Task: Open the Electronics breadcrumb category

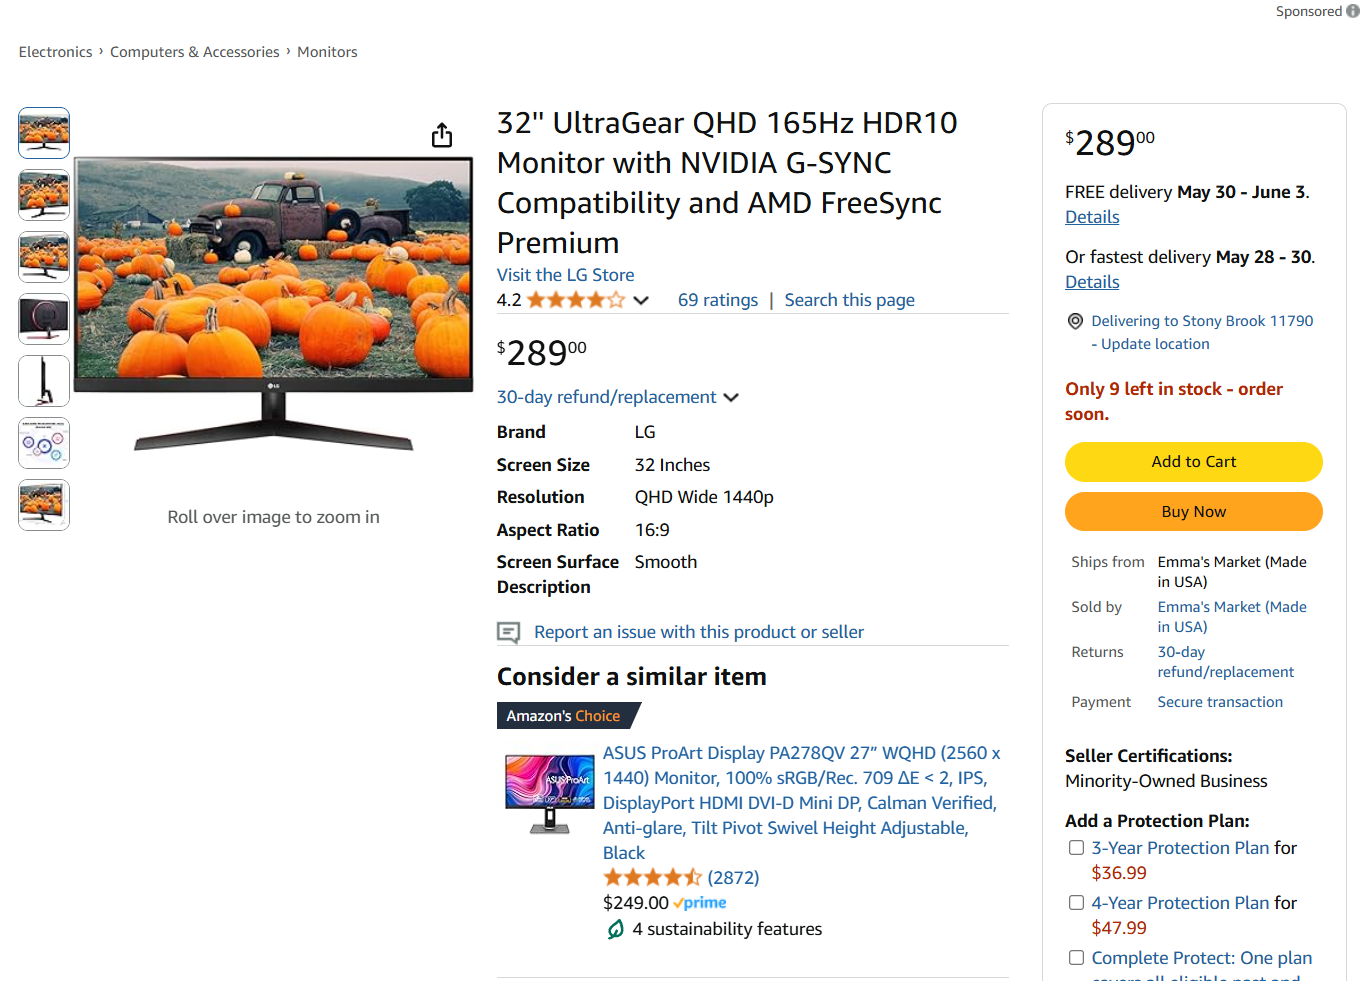Action: 55,52
